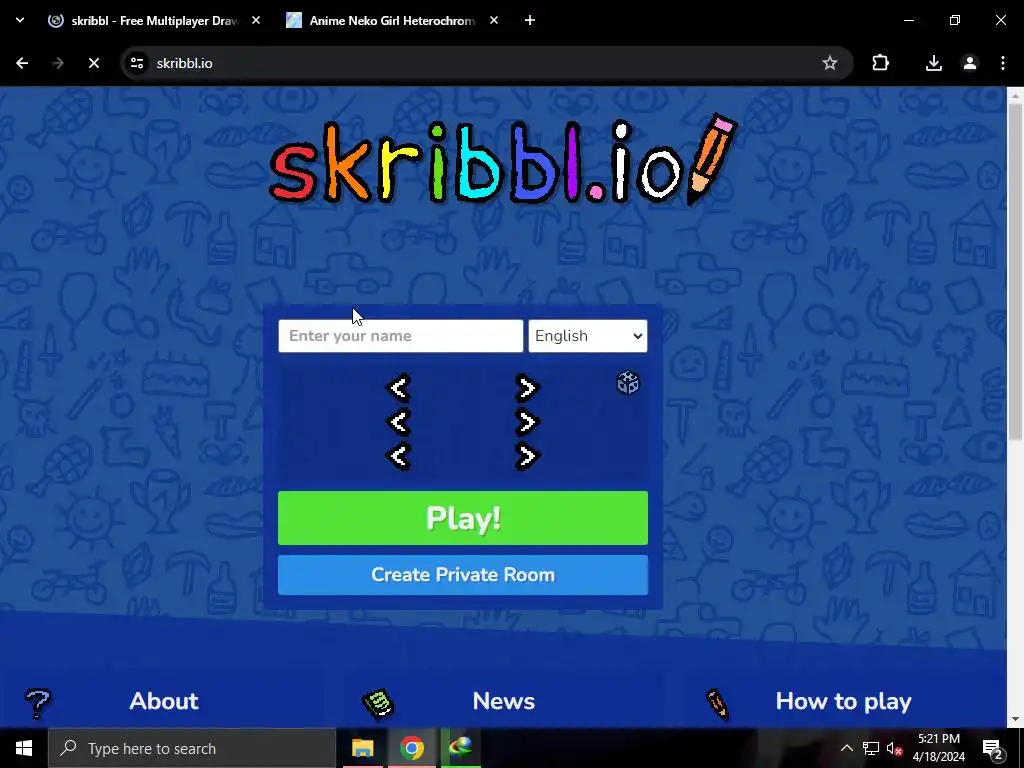Click the skribbl.io address bar
Image resolution: width=1024 pixels, height=768 pixels.
(x=487, y=63)
